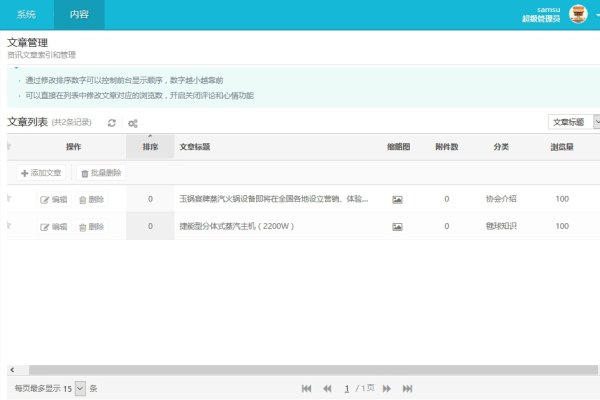
Task: Click the 慥球知识 category cell
Action: [x=501, y=226]
